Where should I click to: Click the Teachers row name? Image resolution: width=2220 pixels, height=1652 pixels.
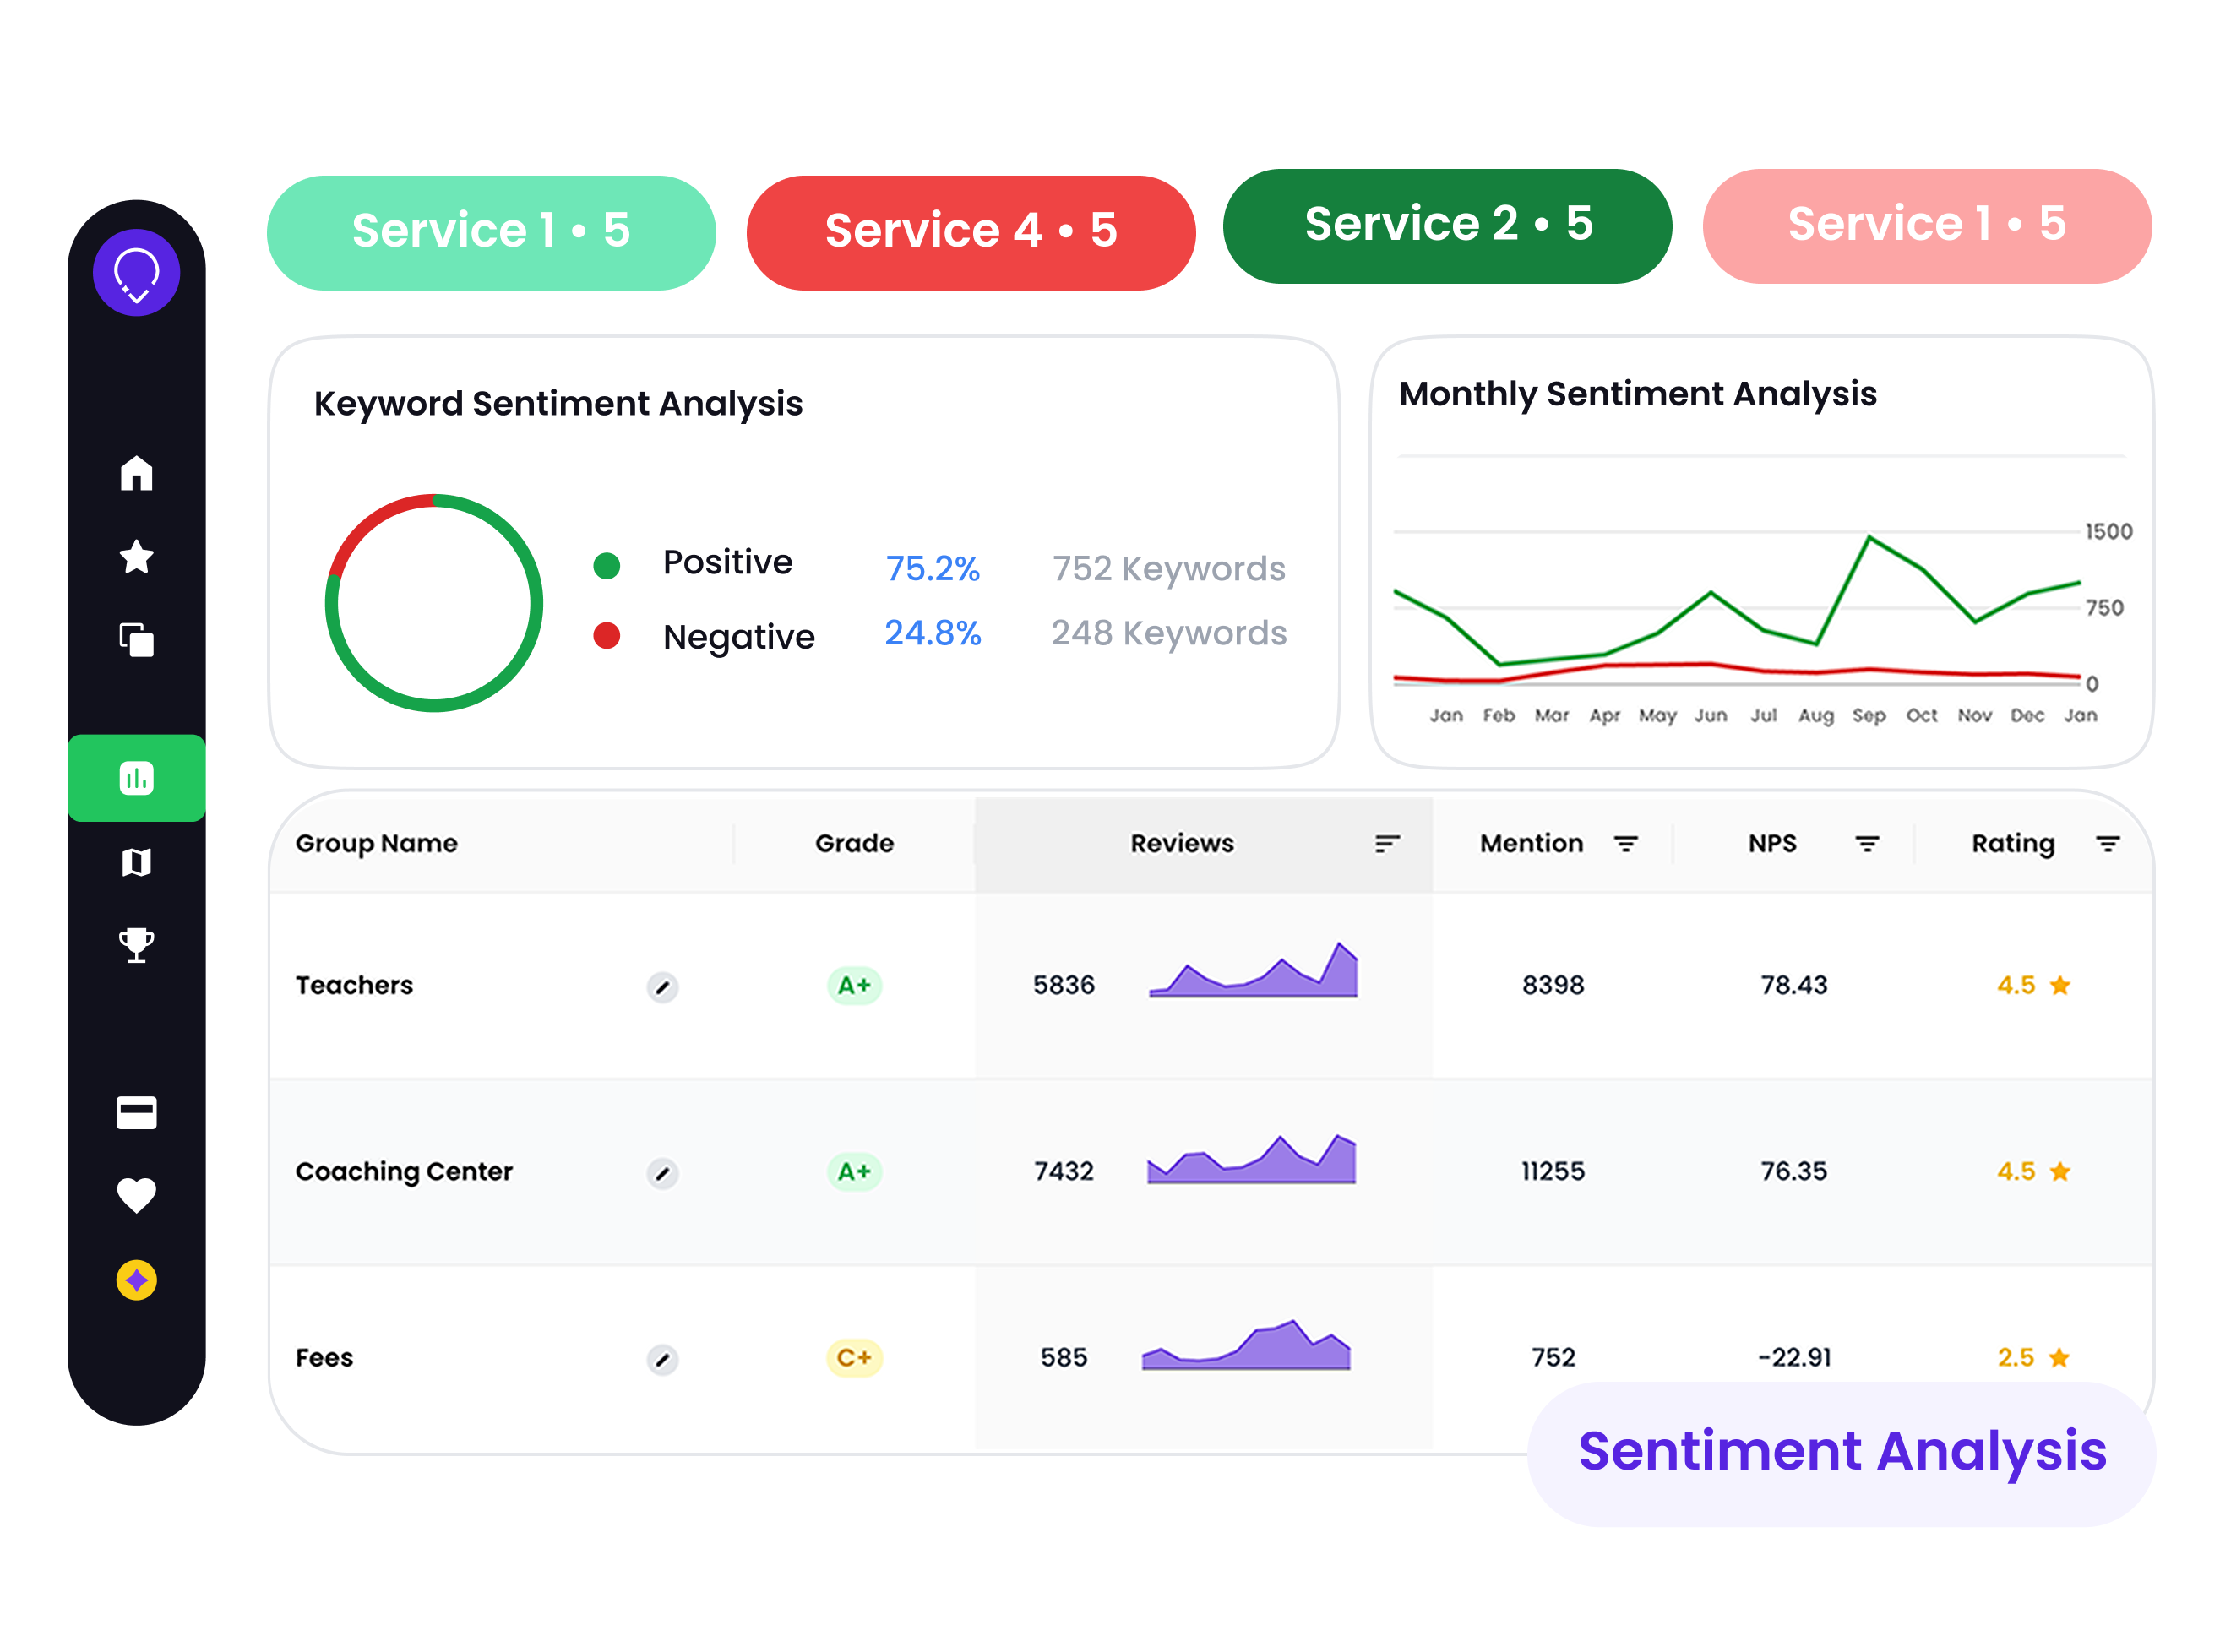point(354,985)
